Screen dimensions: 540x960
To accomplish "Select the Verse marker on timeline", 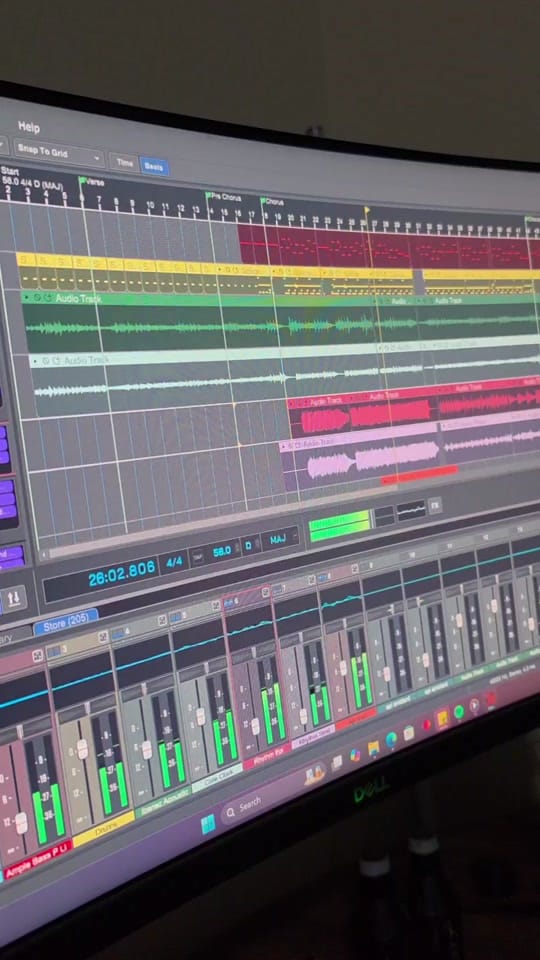I will [x=92, y=182].
